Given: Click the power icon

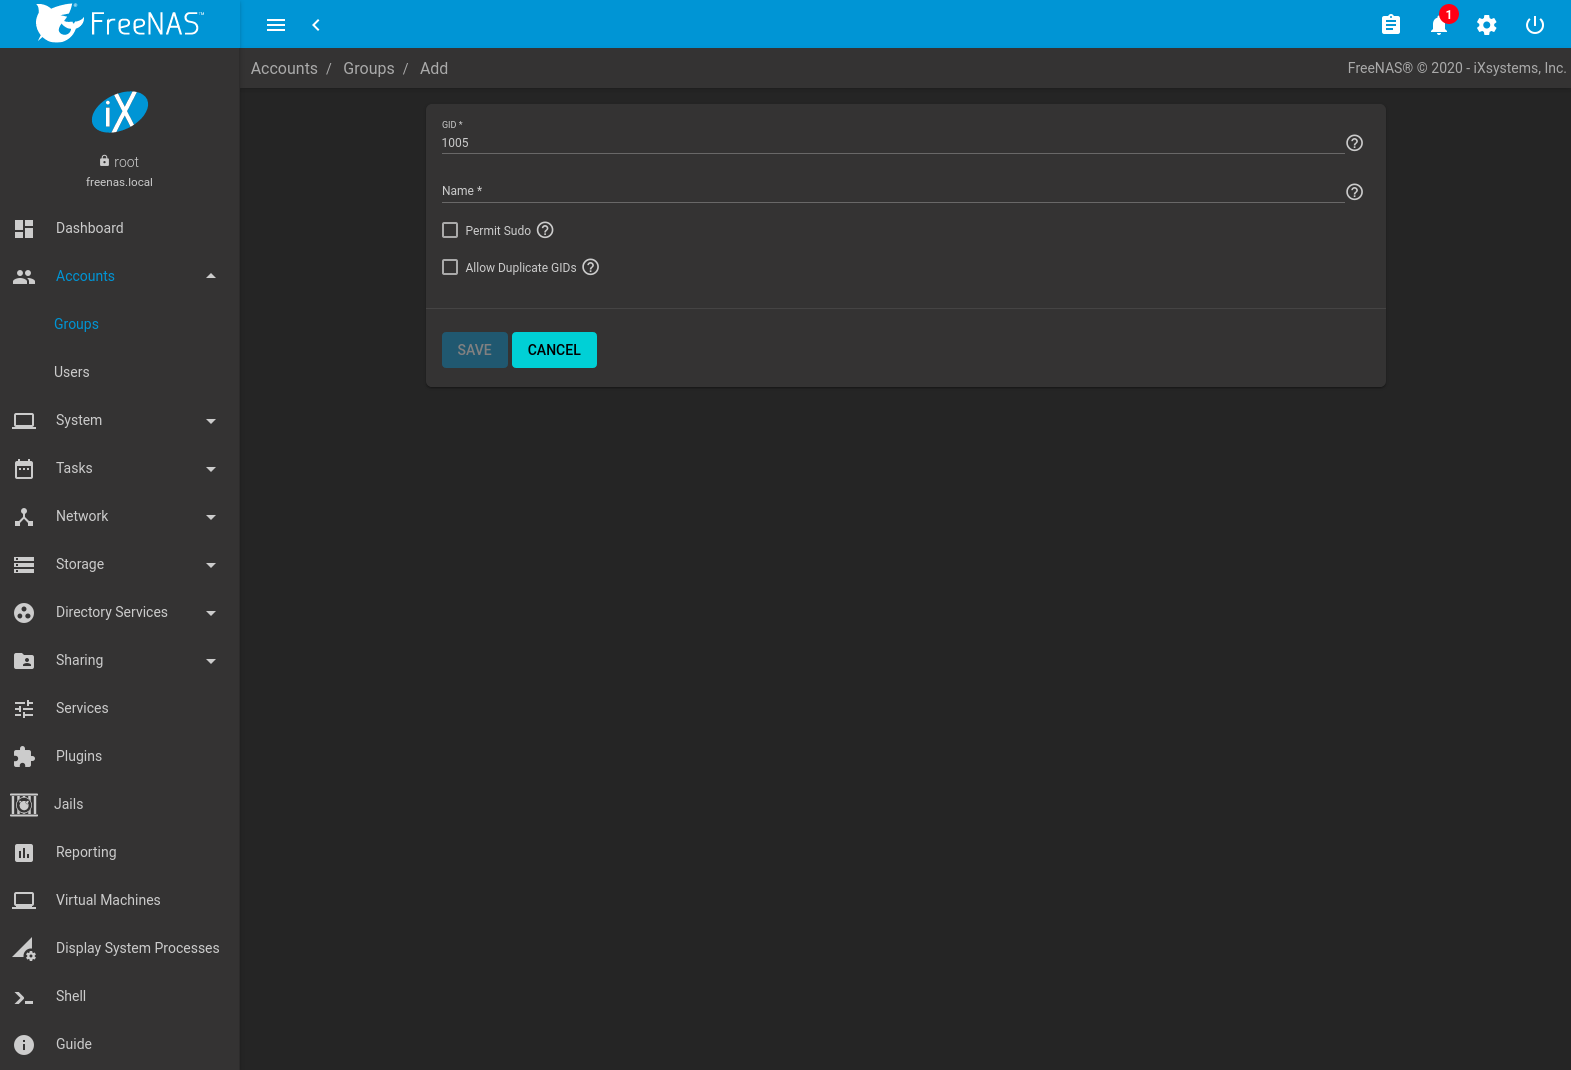Looking at the screenshot, I should 1534,25.
